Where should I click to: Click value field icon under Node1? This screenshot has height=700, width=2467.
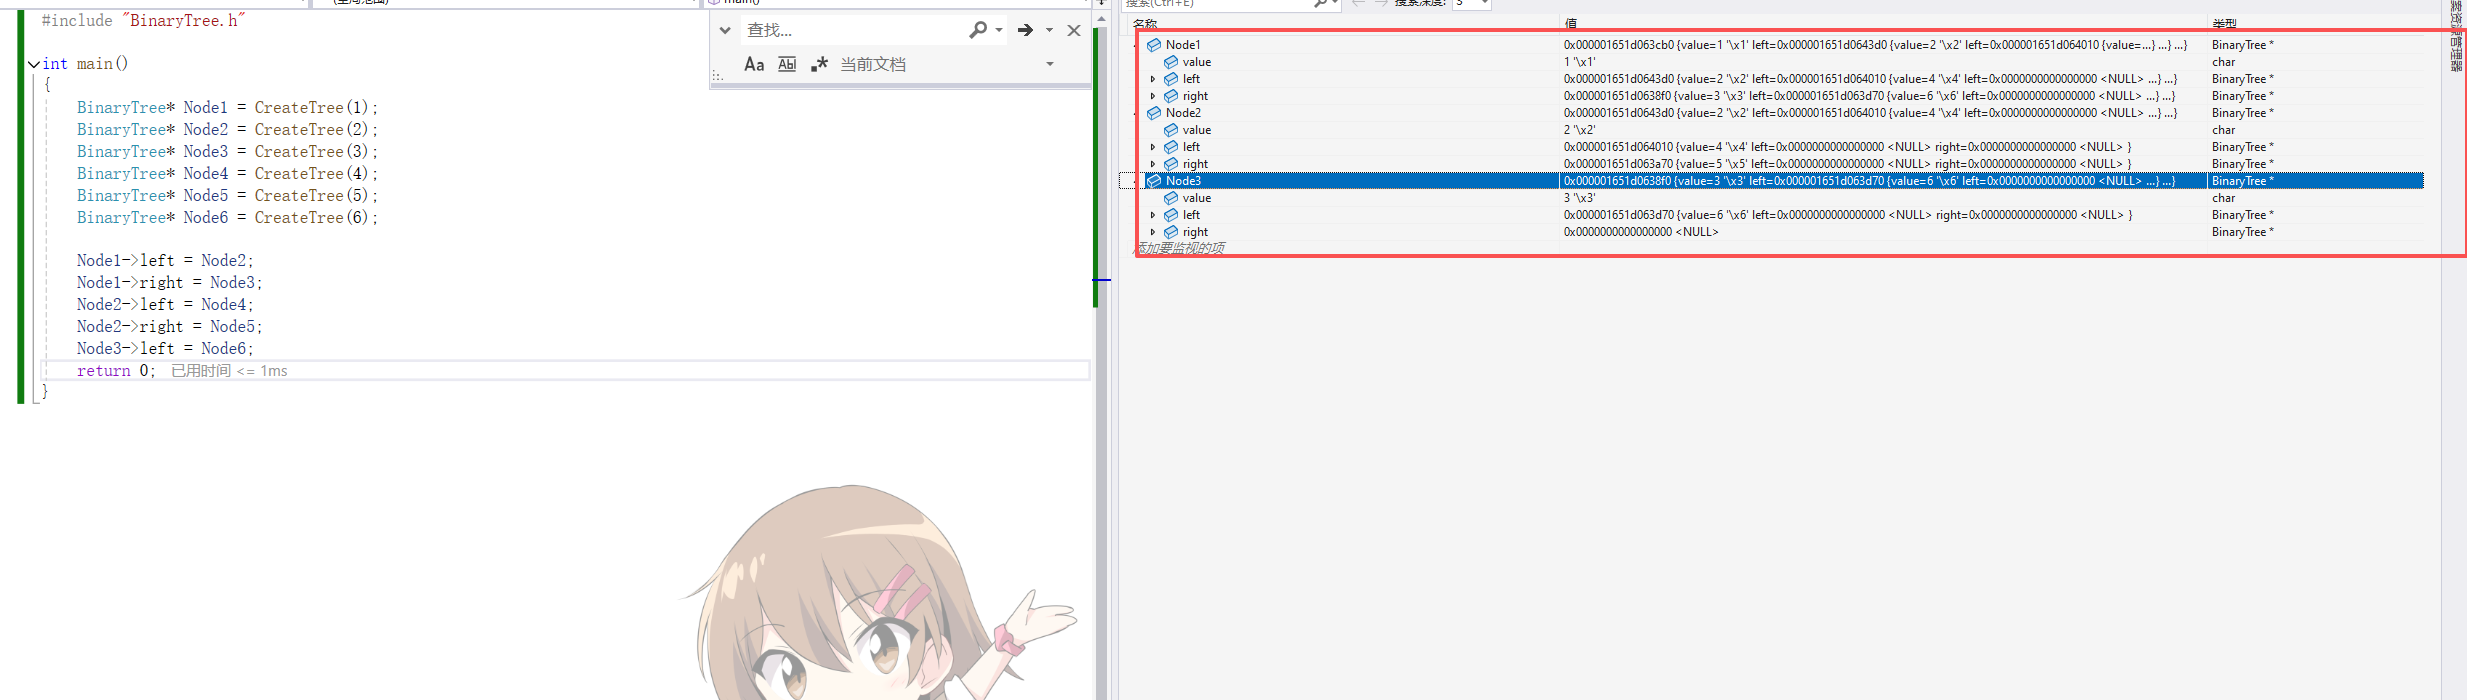pos(1171,62)
